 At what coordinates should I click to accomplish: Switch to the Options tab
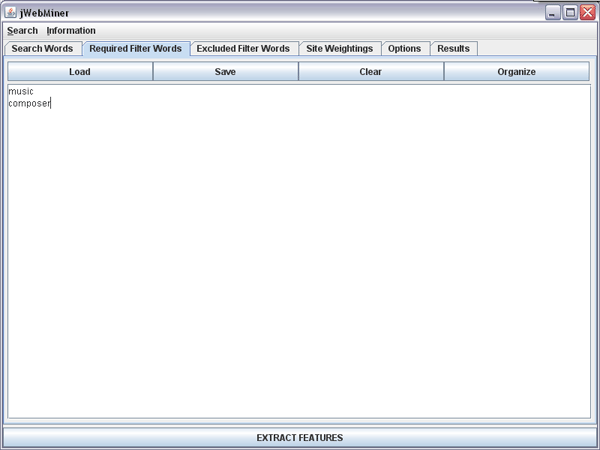tap(404, 48)
